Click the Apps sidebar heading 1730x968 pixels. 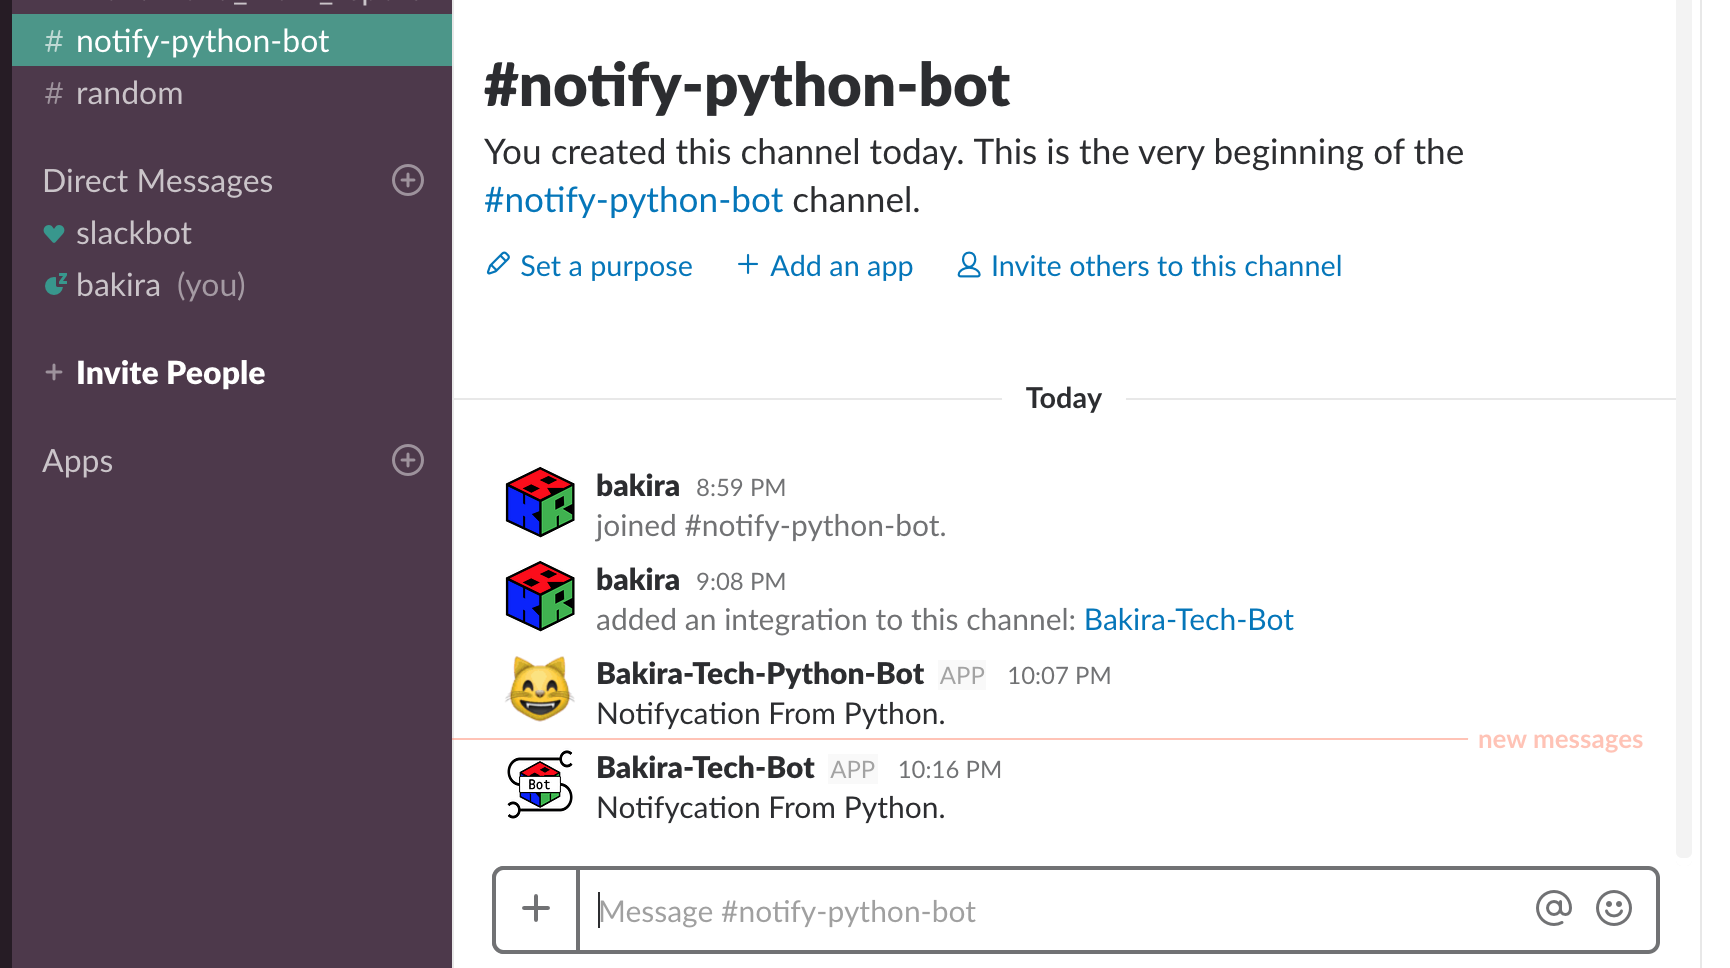click(78, 461)
